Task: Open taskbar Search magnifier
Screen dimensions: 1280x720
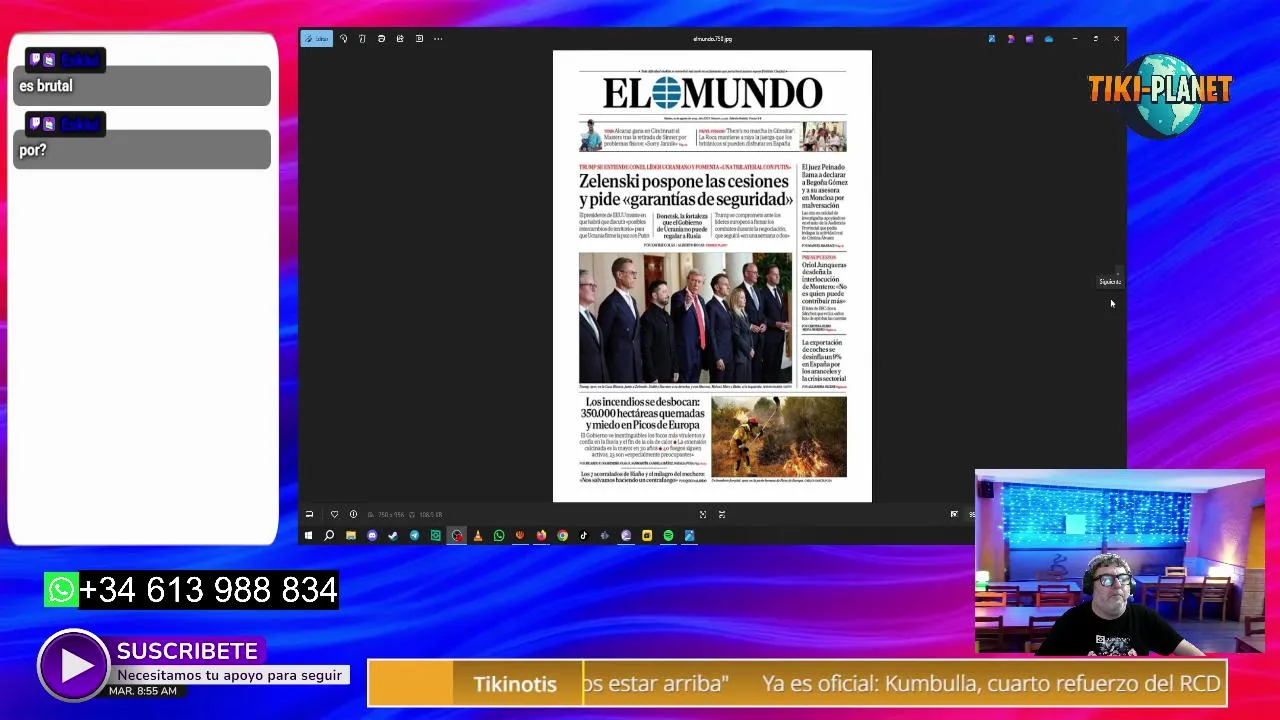Action: tap(329, 536)
